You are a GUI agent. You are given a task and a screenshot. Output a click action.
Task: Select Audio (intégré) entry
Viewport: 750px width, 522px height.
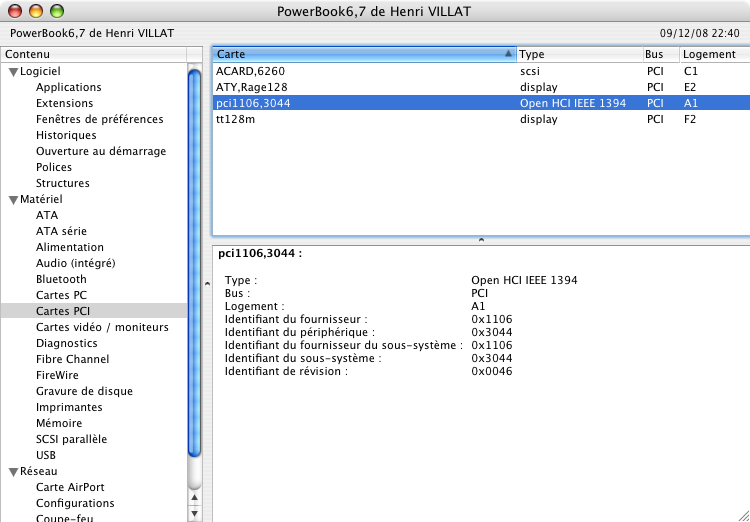pyautogui.click(x=76, y=263)
